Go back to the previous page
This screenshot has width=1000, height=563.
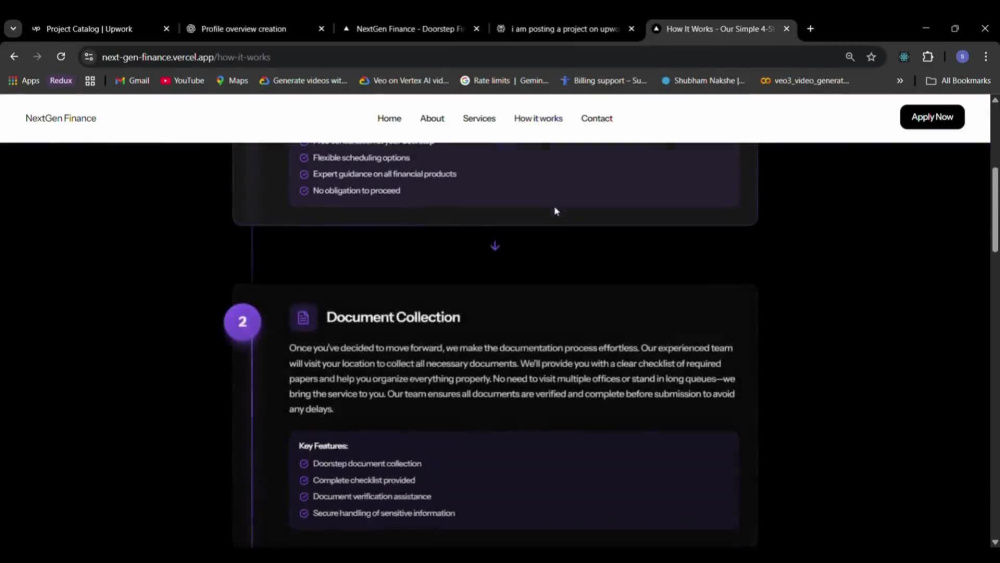[14, 57]
